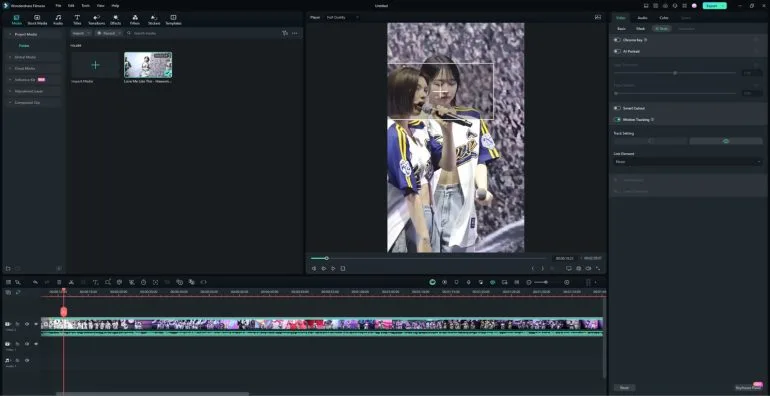This screenshot has height=396, width=770.
Task: Click the split scissors icon in timeline toolbar
Action: point(71,282)
